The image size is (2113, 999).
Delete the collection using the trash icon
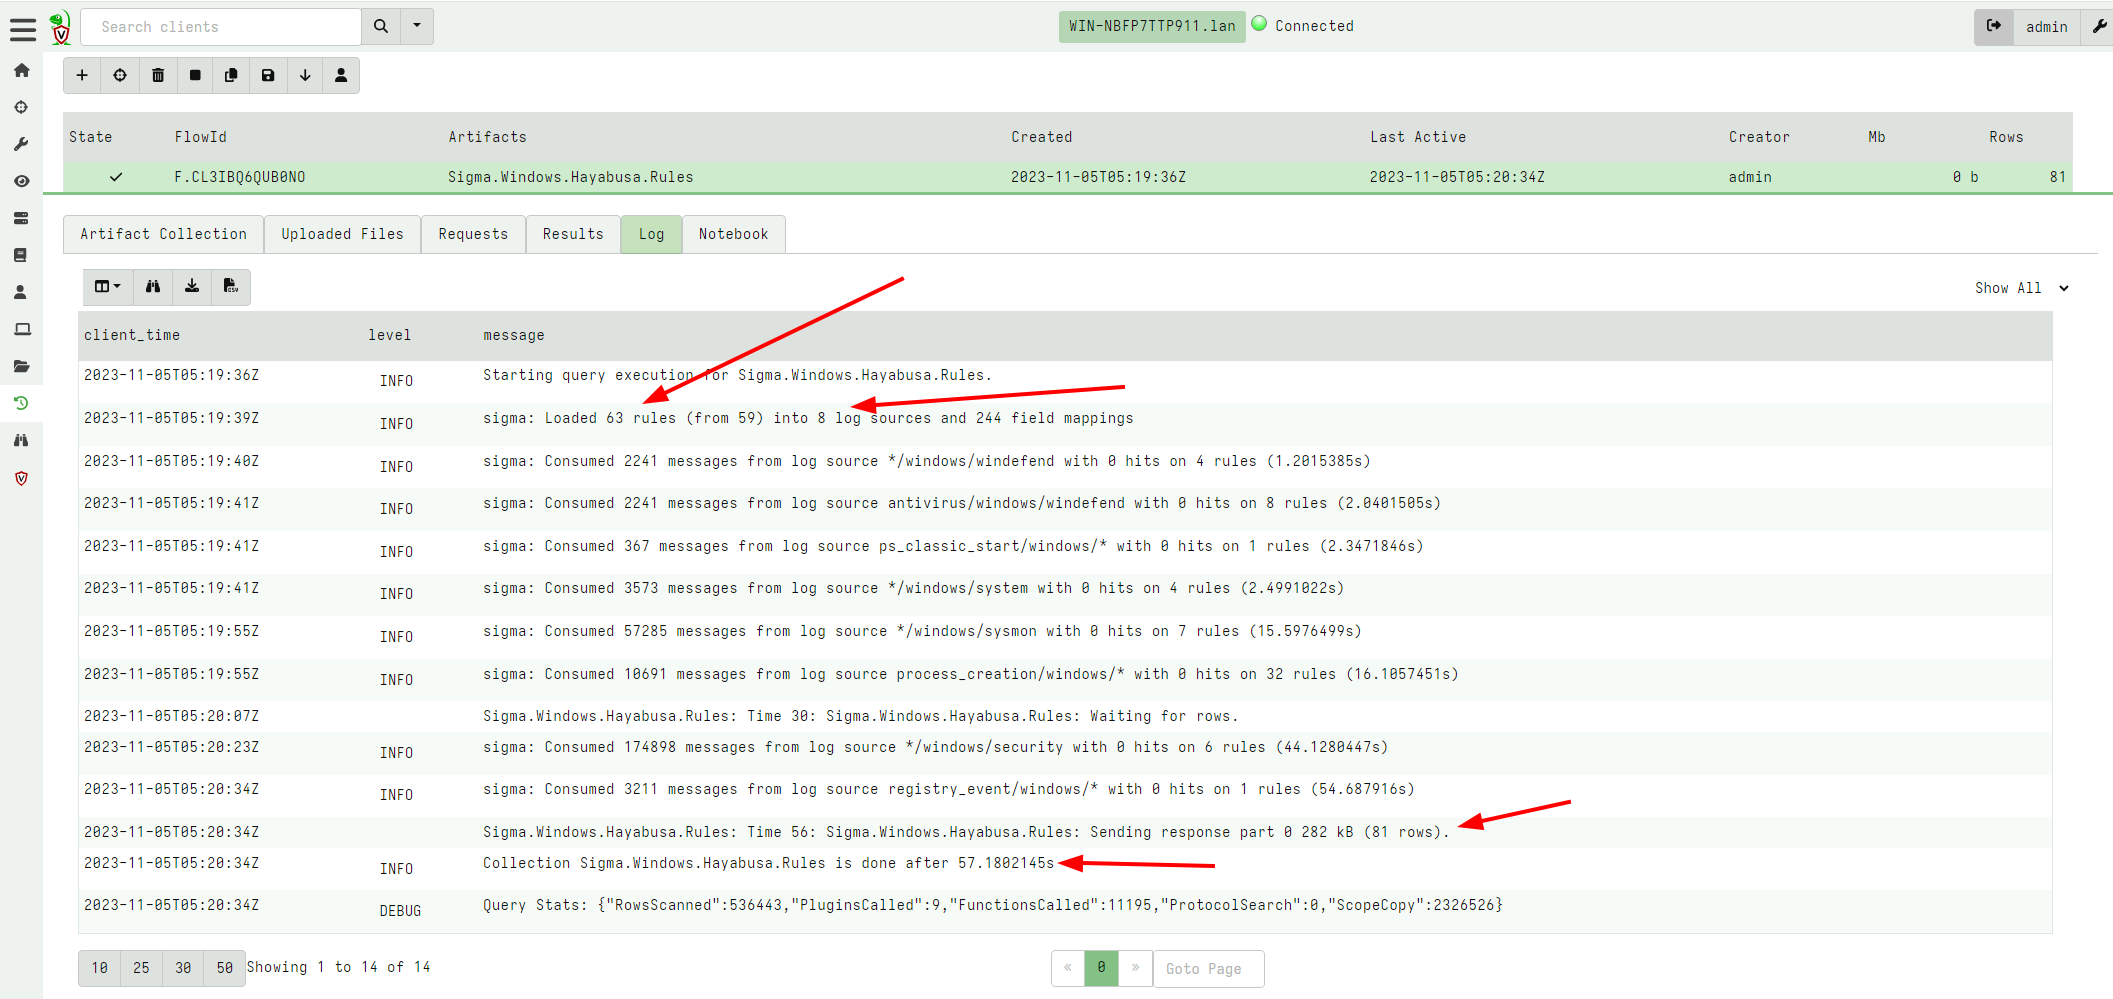pos(157,75)
